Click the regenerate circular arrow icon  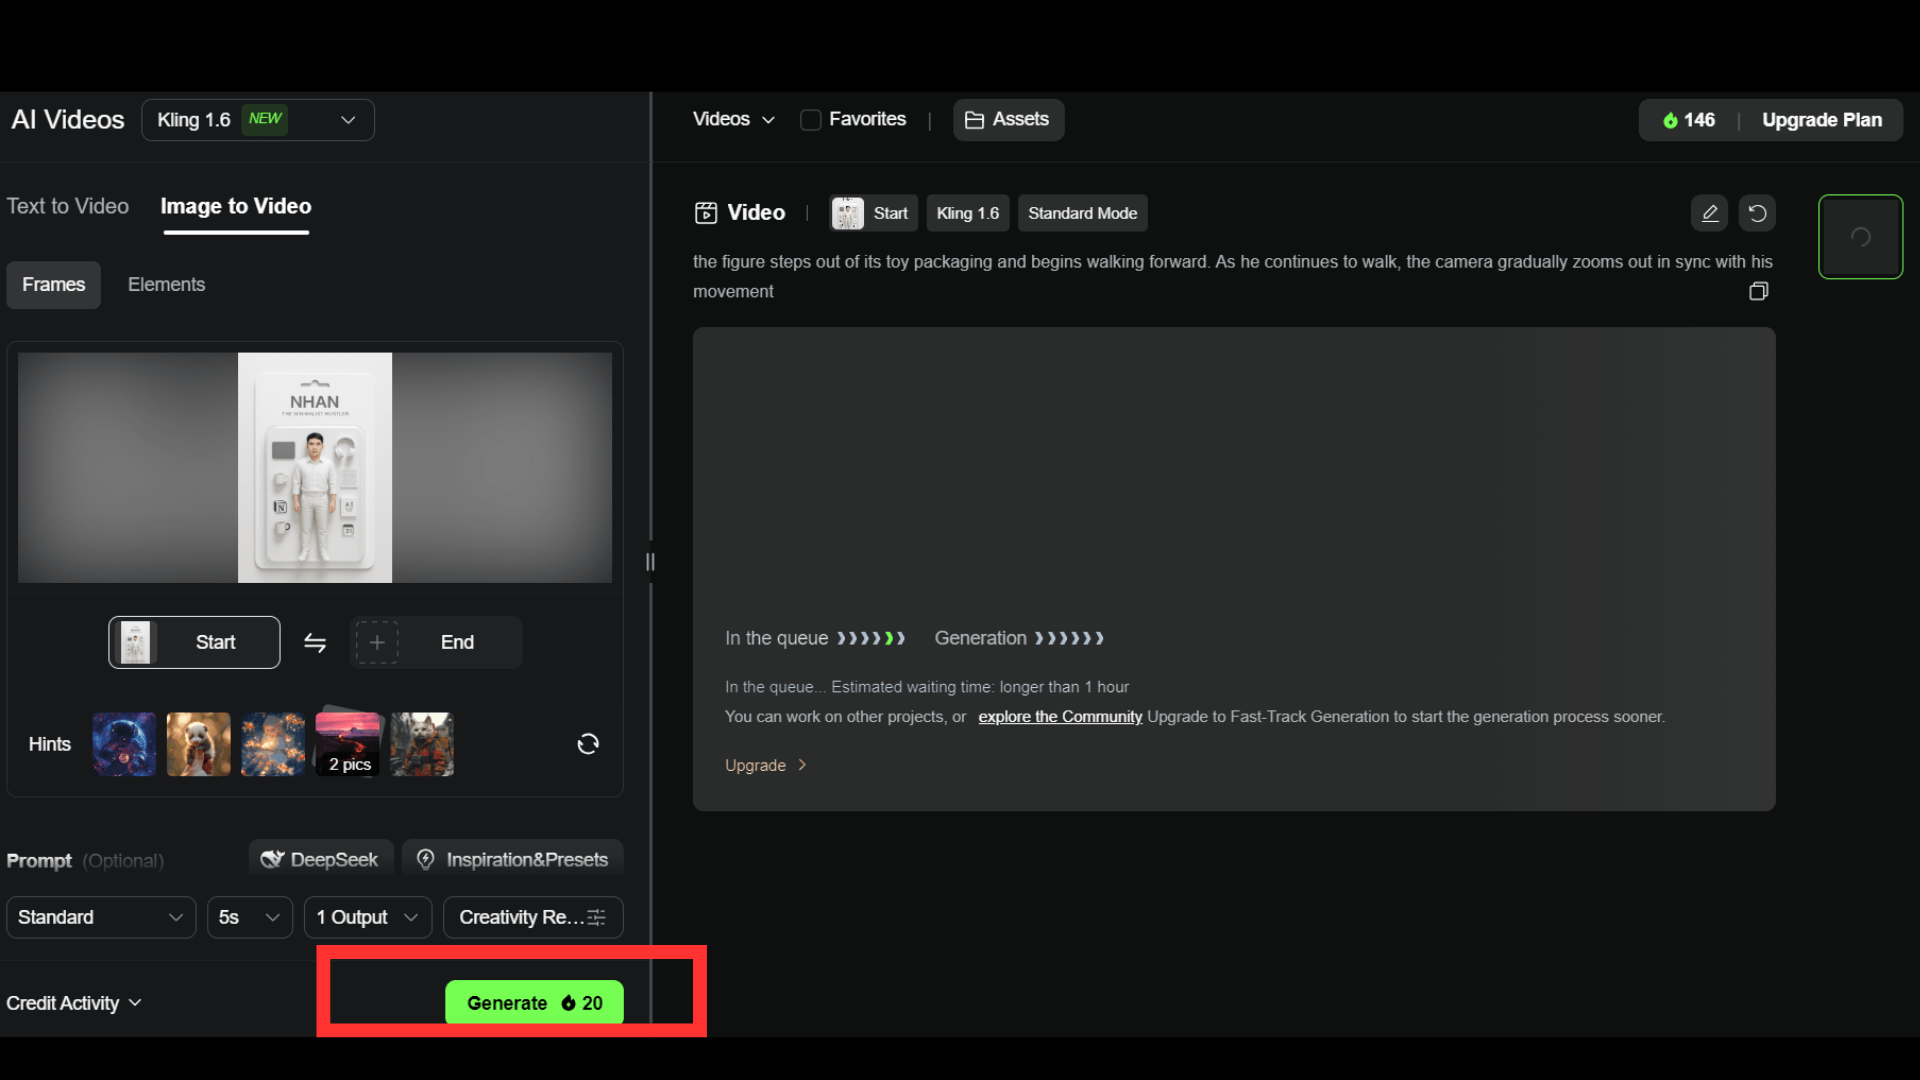[1757, 213]
